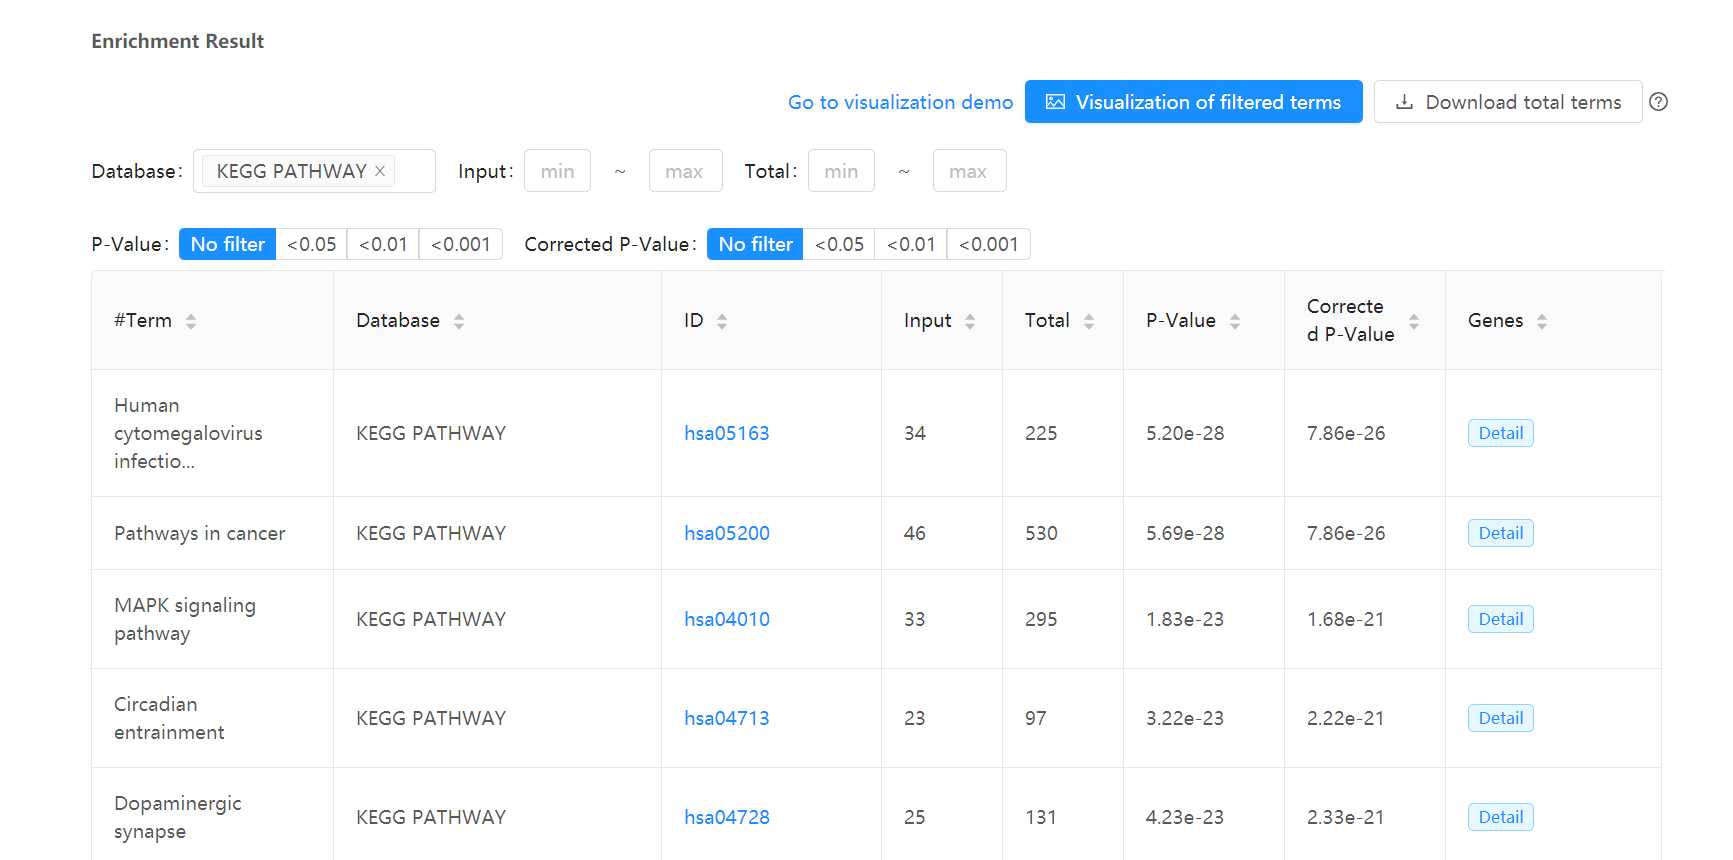Click Visualization of filtered terms button
The width and height of the screenshot is (1733, 860).
1193,102
